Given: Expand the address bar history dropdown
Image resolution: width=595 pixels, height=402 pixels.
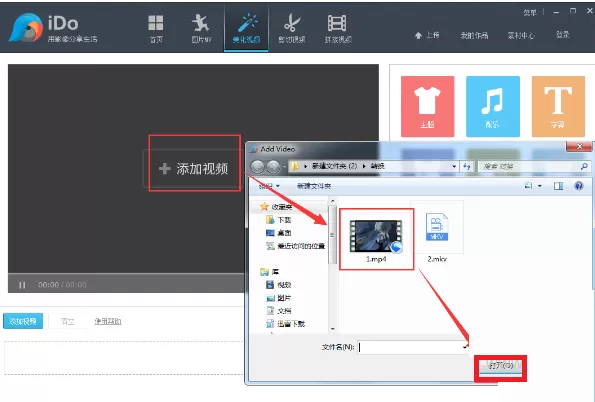Looking at the screenshot, I should 454,166.
